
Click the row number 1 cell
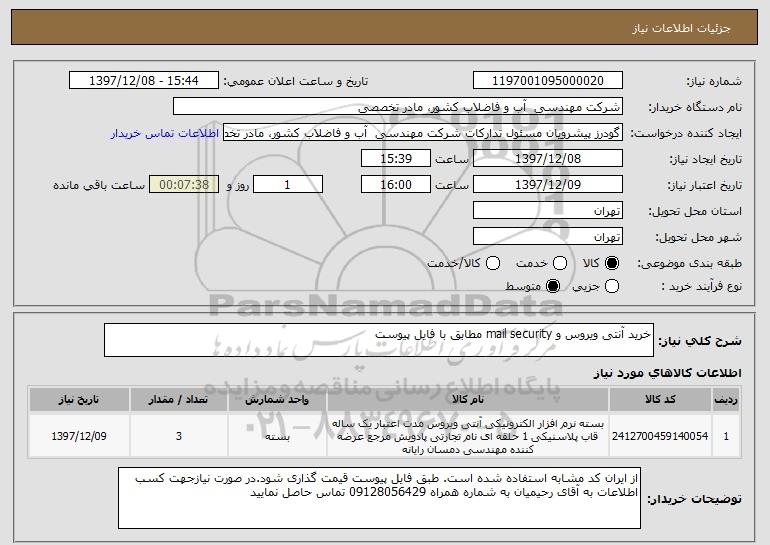726,436
